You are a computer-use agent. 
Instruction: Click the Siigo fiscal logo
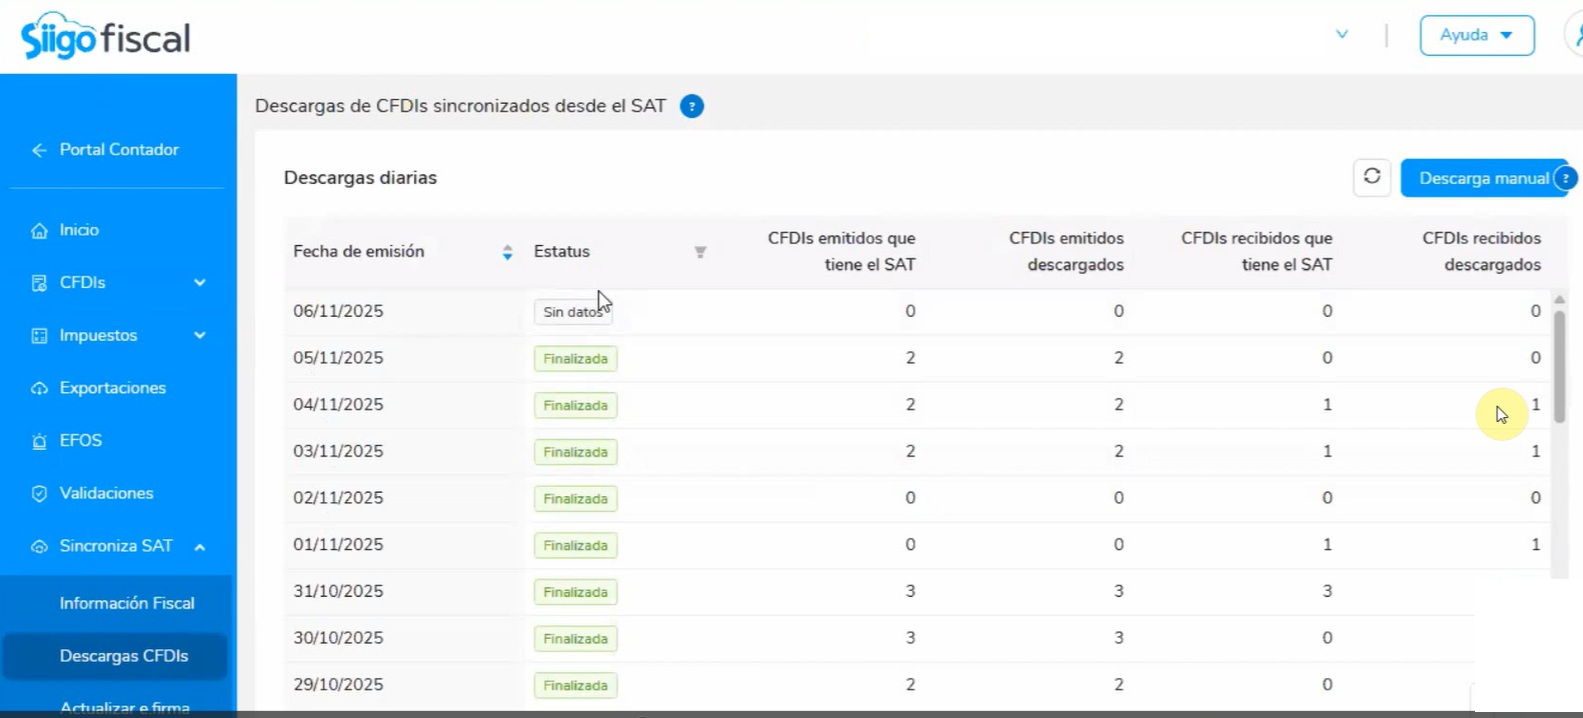pos(105,37)
